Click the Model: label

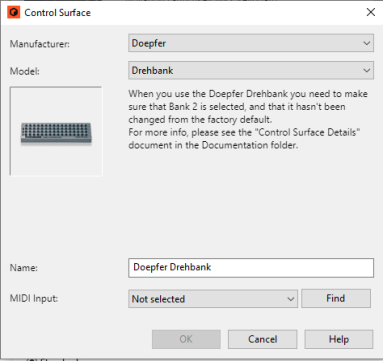pos(25,71)
